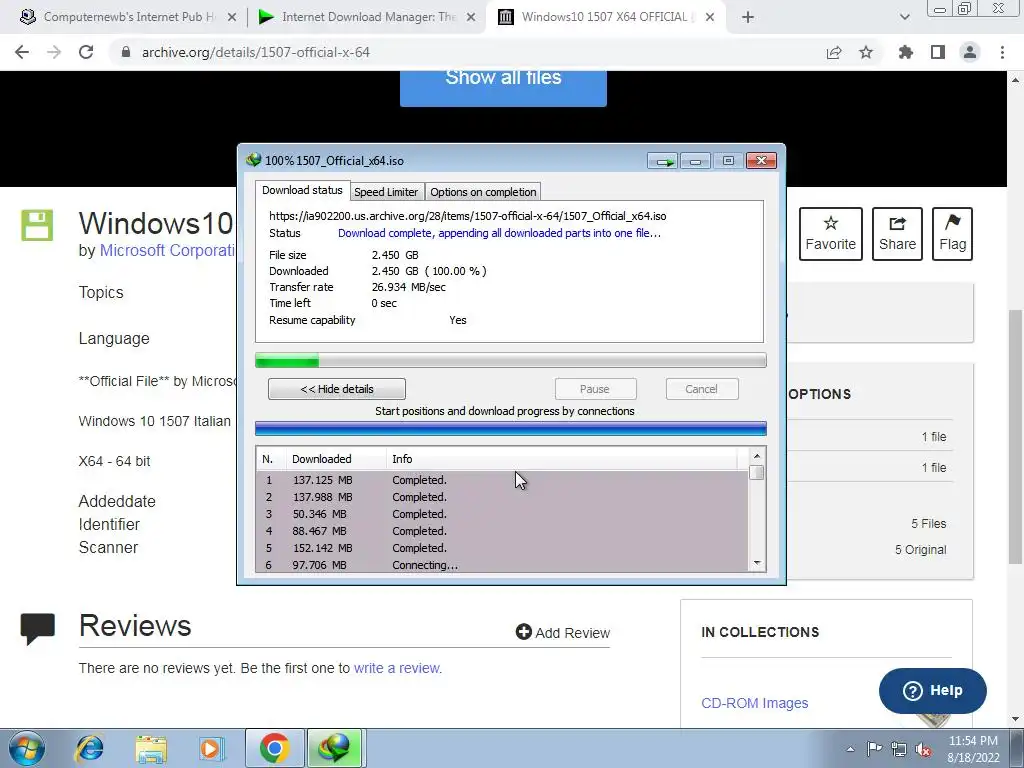Click the Info column header
Image resolution: width=1024 pixels, height=768 pixels.
pos(562,459)
